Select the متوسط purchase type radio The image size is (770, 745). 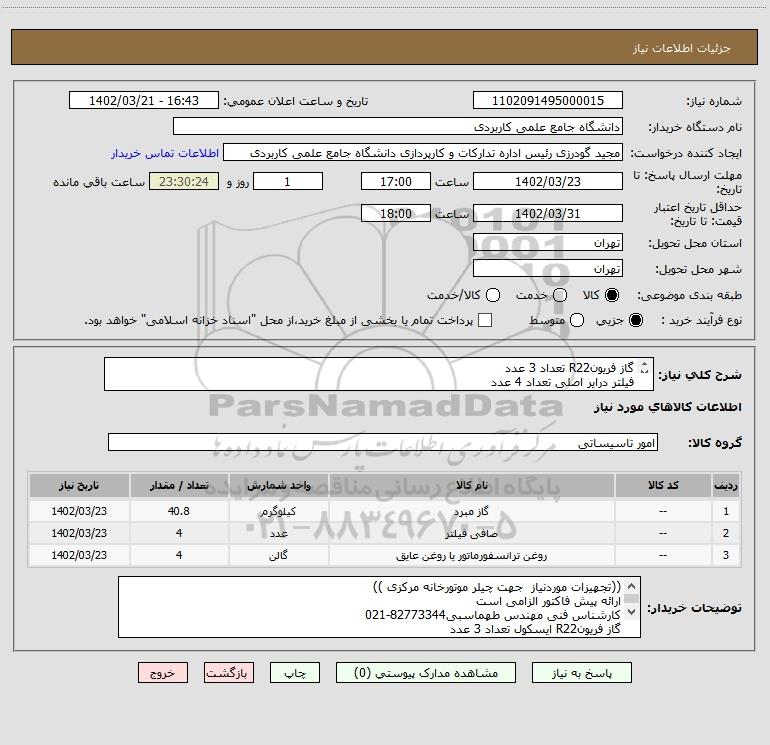point(577,321)
